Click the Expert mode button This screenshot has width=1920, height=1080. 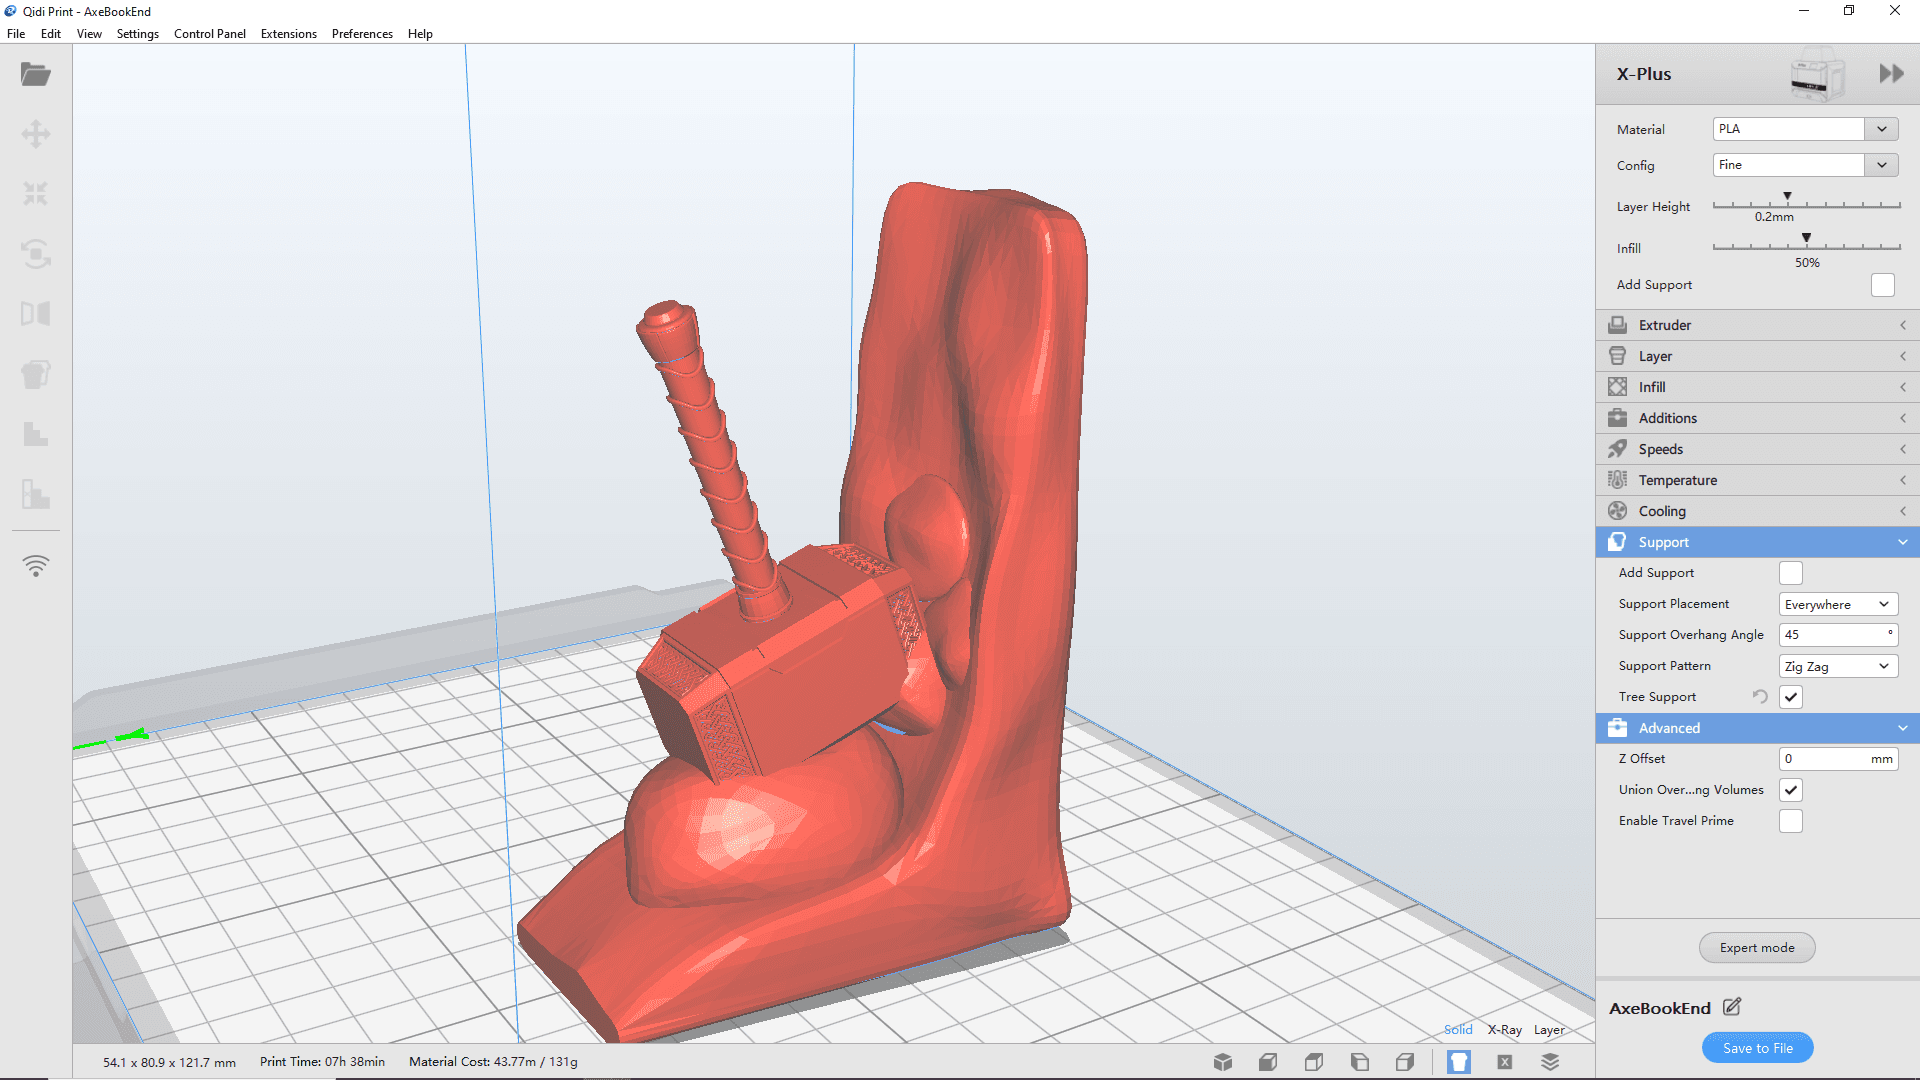point(1757,948)
